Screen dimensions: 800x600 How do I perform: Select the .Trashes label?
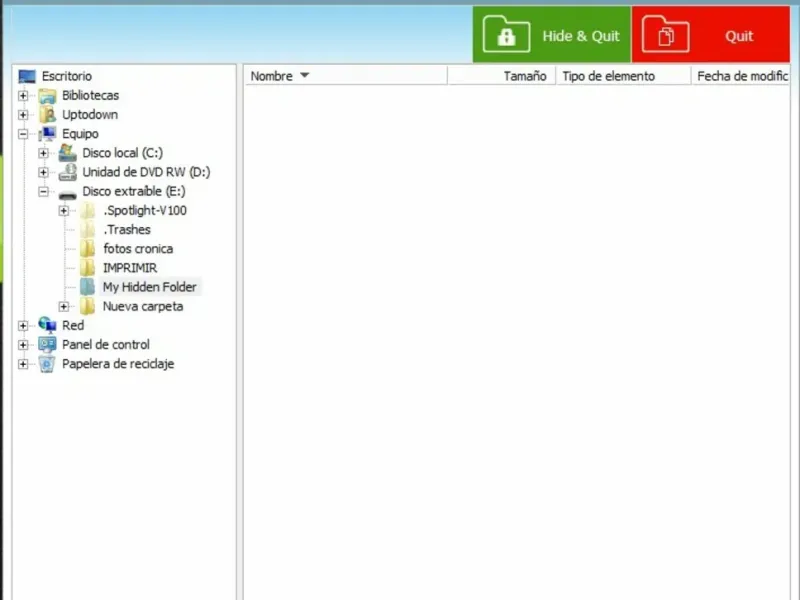(127, 230)
